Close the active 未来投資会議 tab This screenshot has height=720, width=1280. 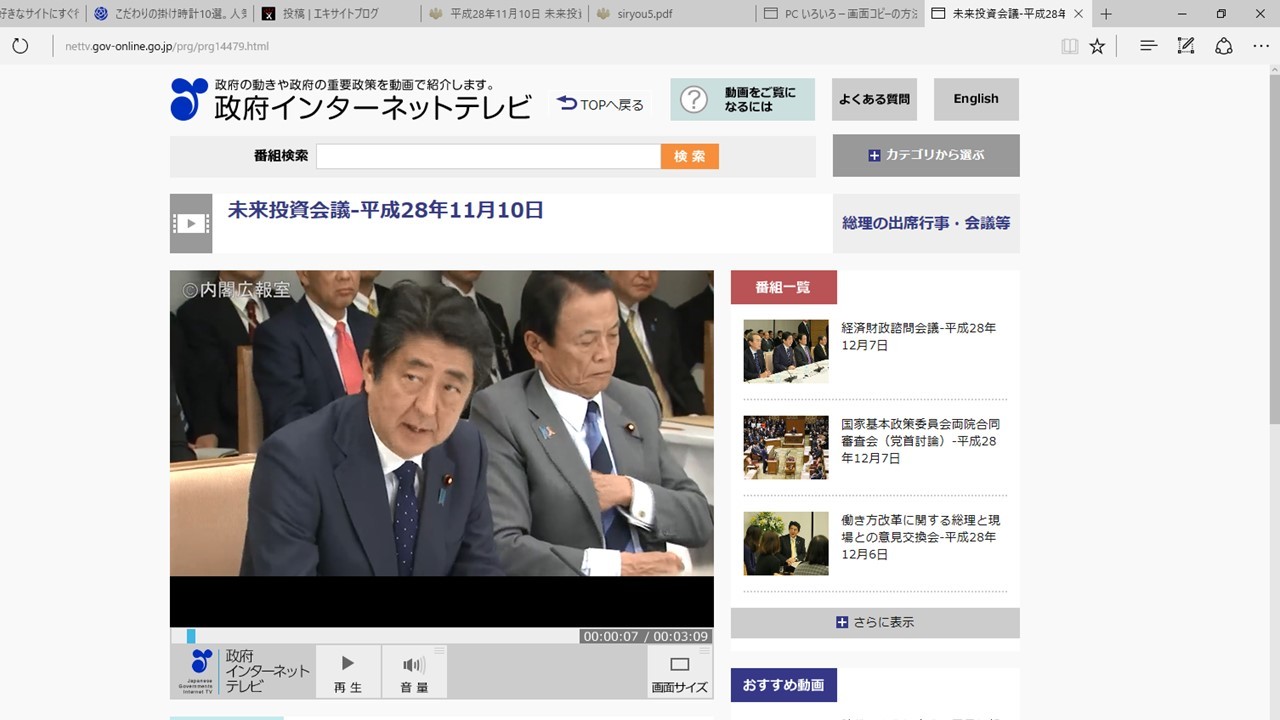pos(1077,14)
